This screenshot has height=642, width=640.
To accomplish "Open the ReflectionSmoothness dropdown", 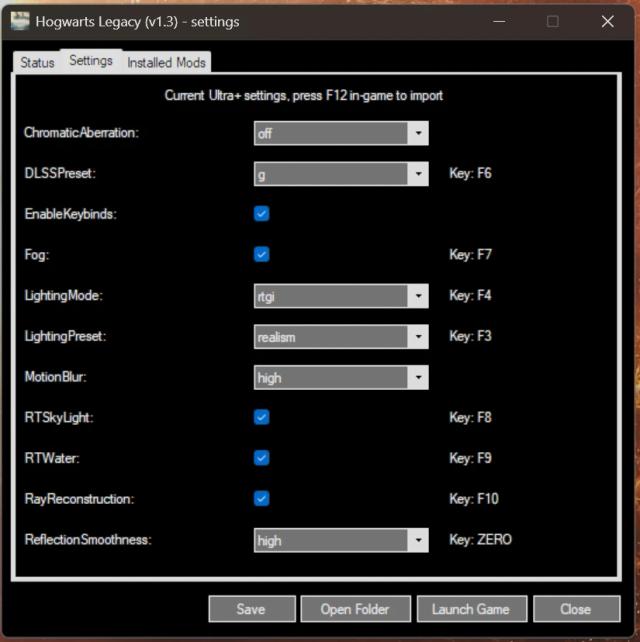I will coord(341,540).
